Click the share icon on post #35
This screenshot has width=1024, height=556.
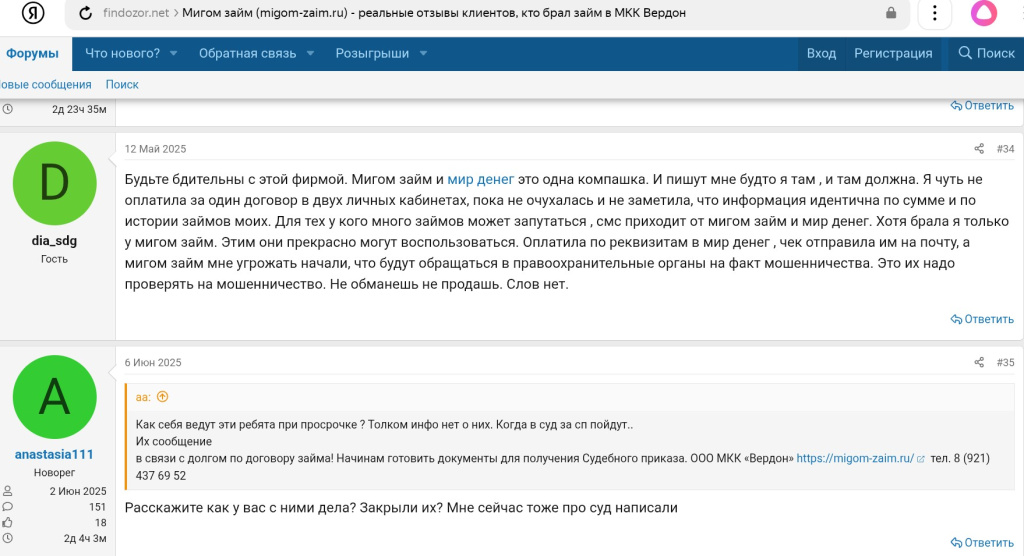(x=979, y=362)
